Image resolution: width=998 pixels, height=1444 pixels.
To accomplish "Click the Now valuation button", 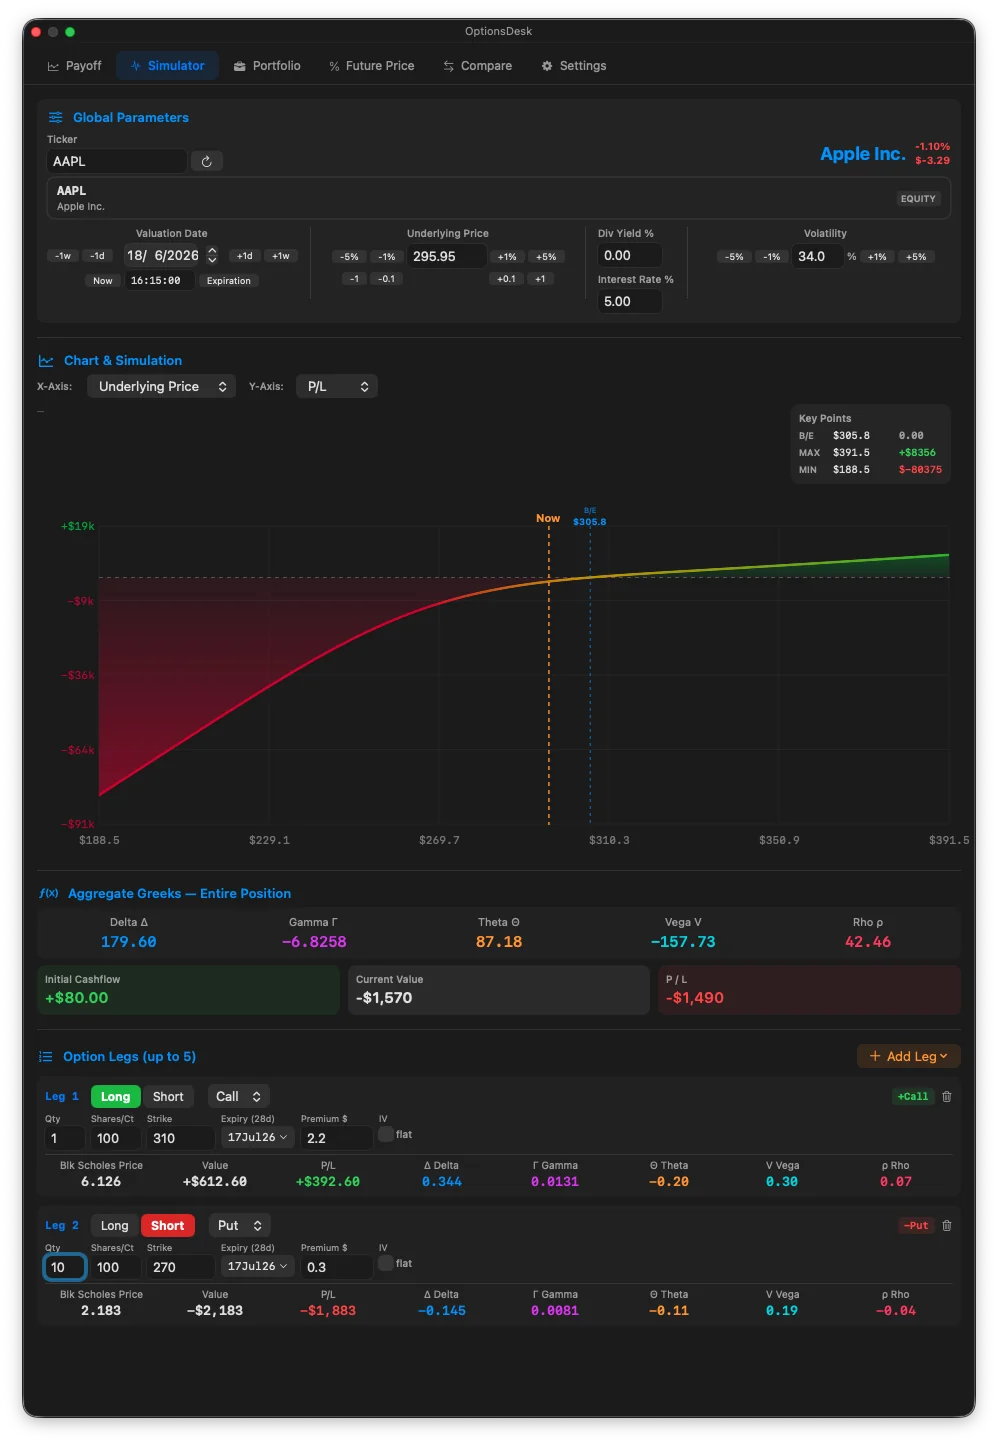I will click(x=102, y=281).
